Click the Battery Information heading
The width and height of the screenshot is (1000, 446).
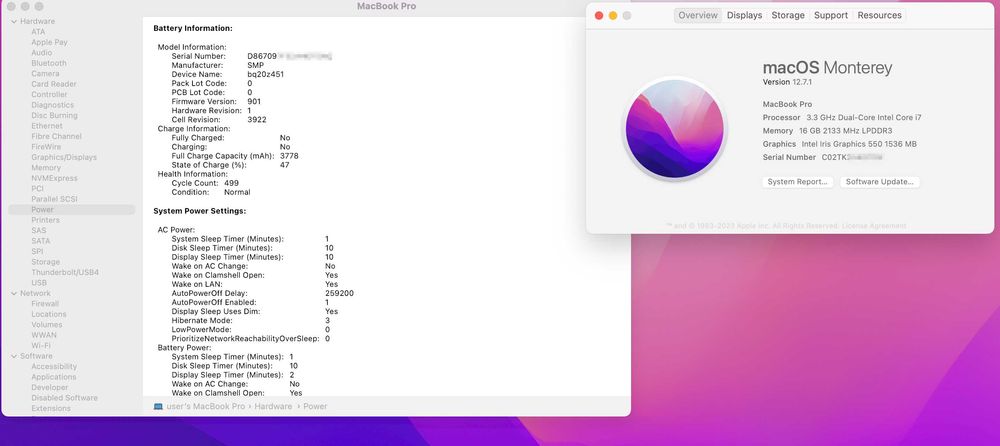[193, 29]
